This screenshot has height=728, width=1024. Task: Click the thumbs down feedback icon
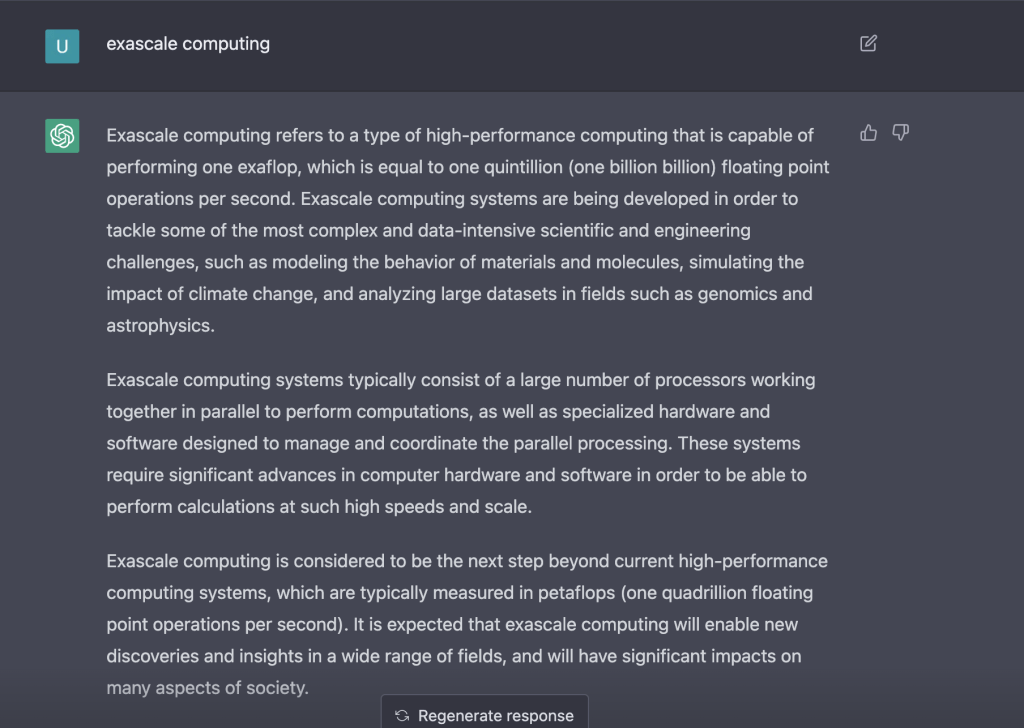click(900, 133)
